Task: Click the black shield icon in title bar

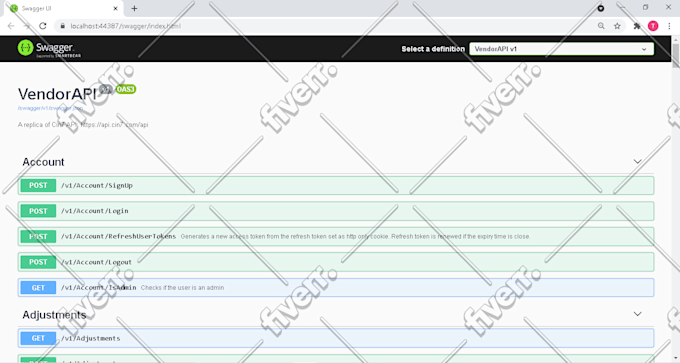Action: tap(601, 8)
